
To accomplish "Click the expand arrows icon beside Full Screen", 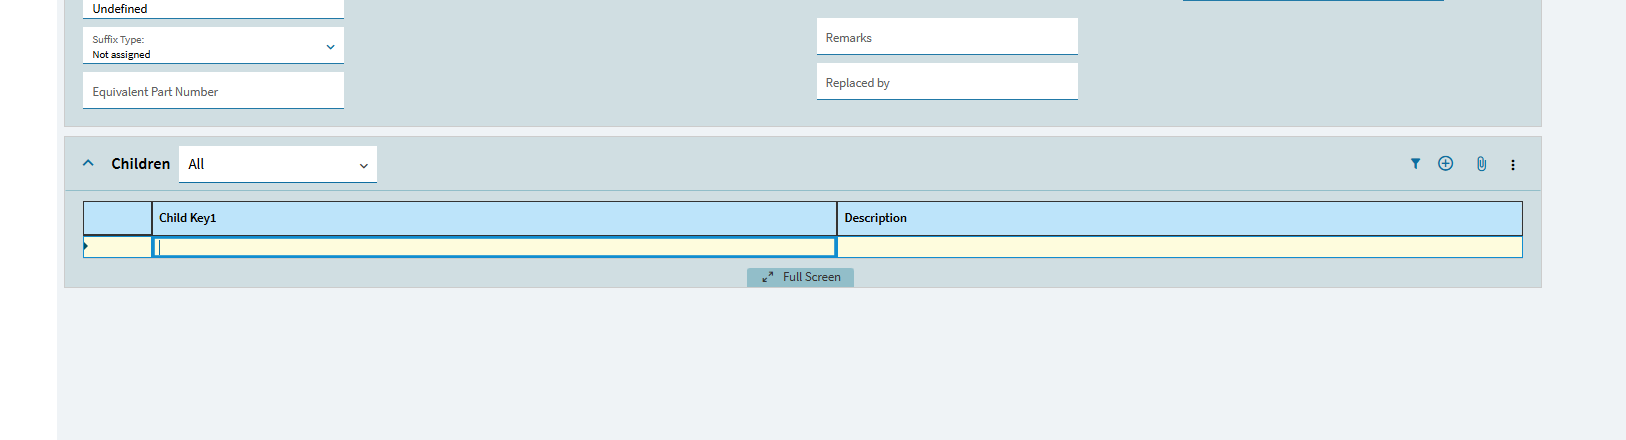I will point(768,277).
